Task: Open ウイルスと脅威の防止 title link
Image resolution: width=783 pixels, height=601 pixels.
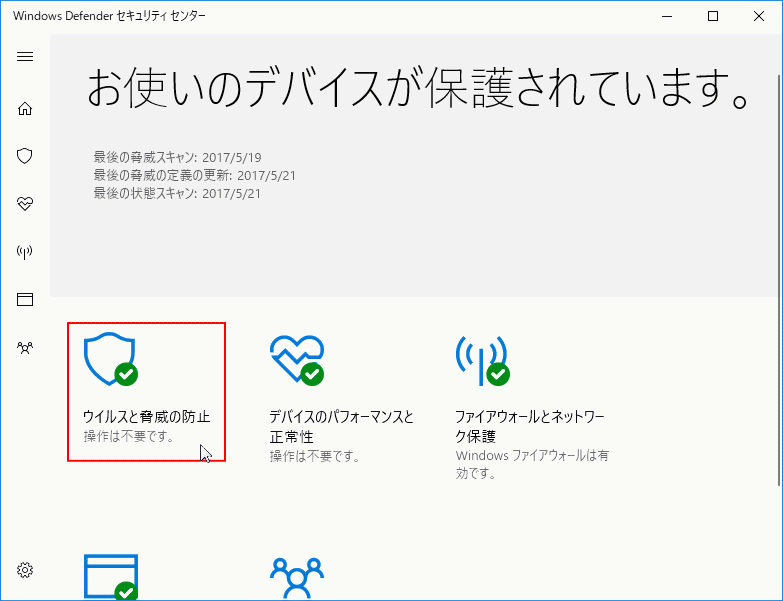Action: coord(147,416)
